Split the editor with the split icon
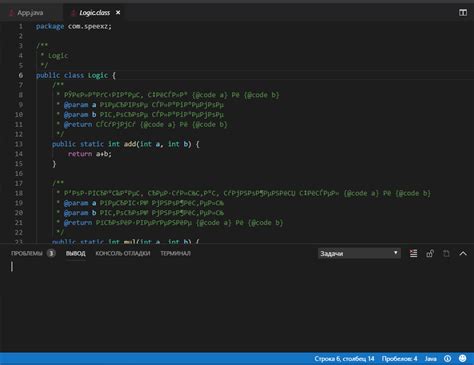This screenshot has width=474, height=365. tap(463, 13)
